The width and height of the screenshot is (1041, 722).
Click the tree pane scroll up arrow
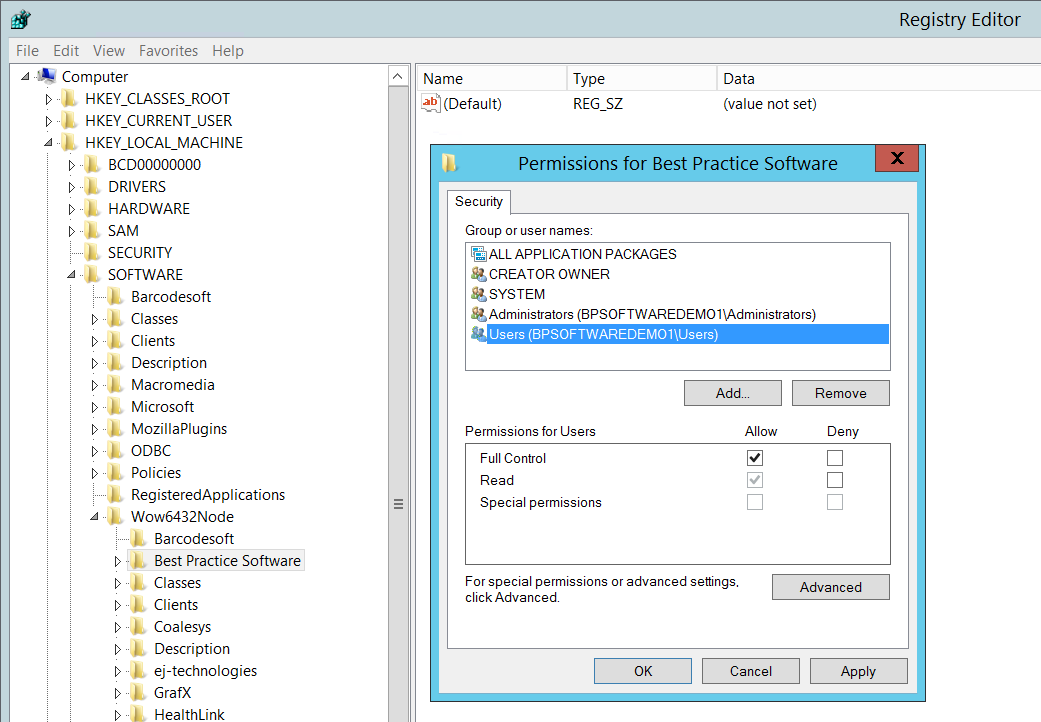pos(398,76)
